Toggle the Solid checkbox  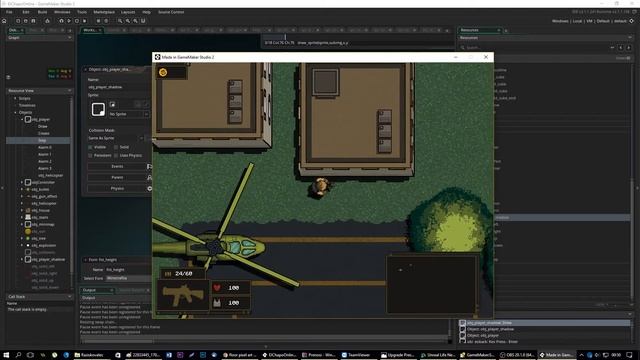[x=116, y=147]
